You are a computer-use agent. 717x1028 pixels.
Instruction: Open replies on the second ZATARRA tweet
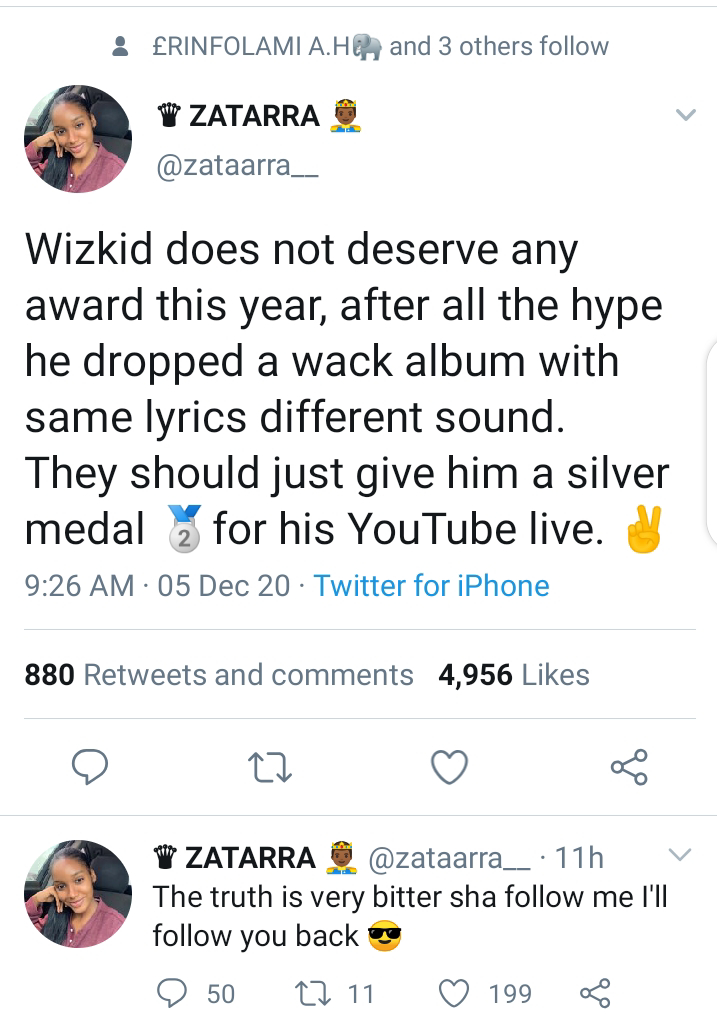click(x=196, y=994)
